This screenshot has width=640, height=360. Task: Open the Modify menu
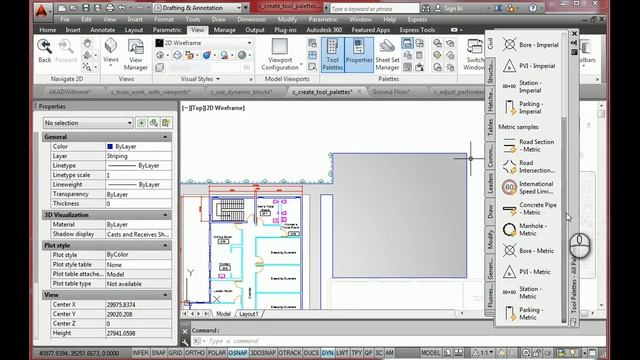pyautogui.click(x=287, y=19)
